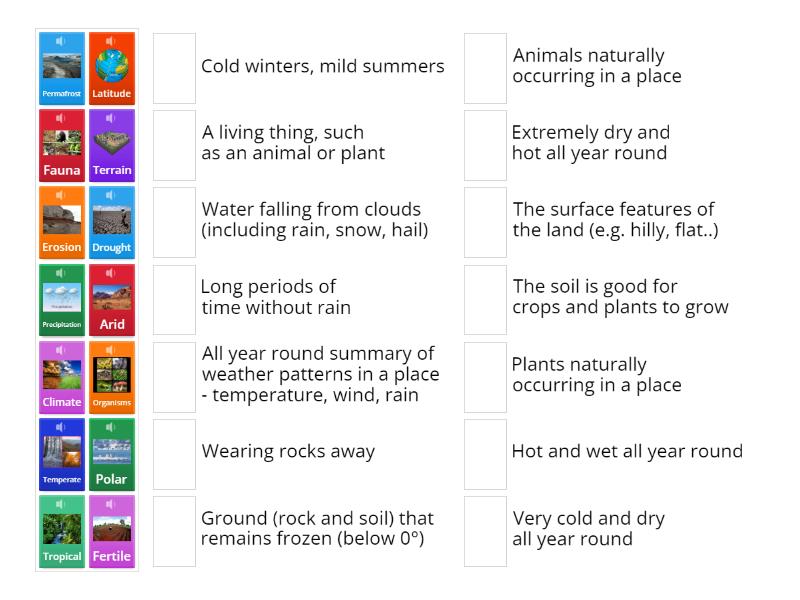Screen dimensions: 800x600
Task: Select the Permafrost image tile
Action: (61, 67)
